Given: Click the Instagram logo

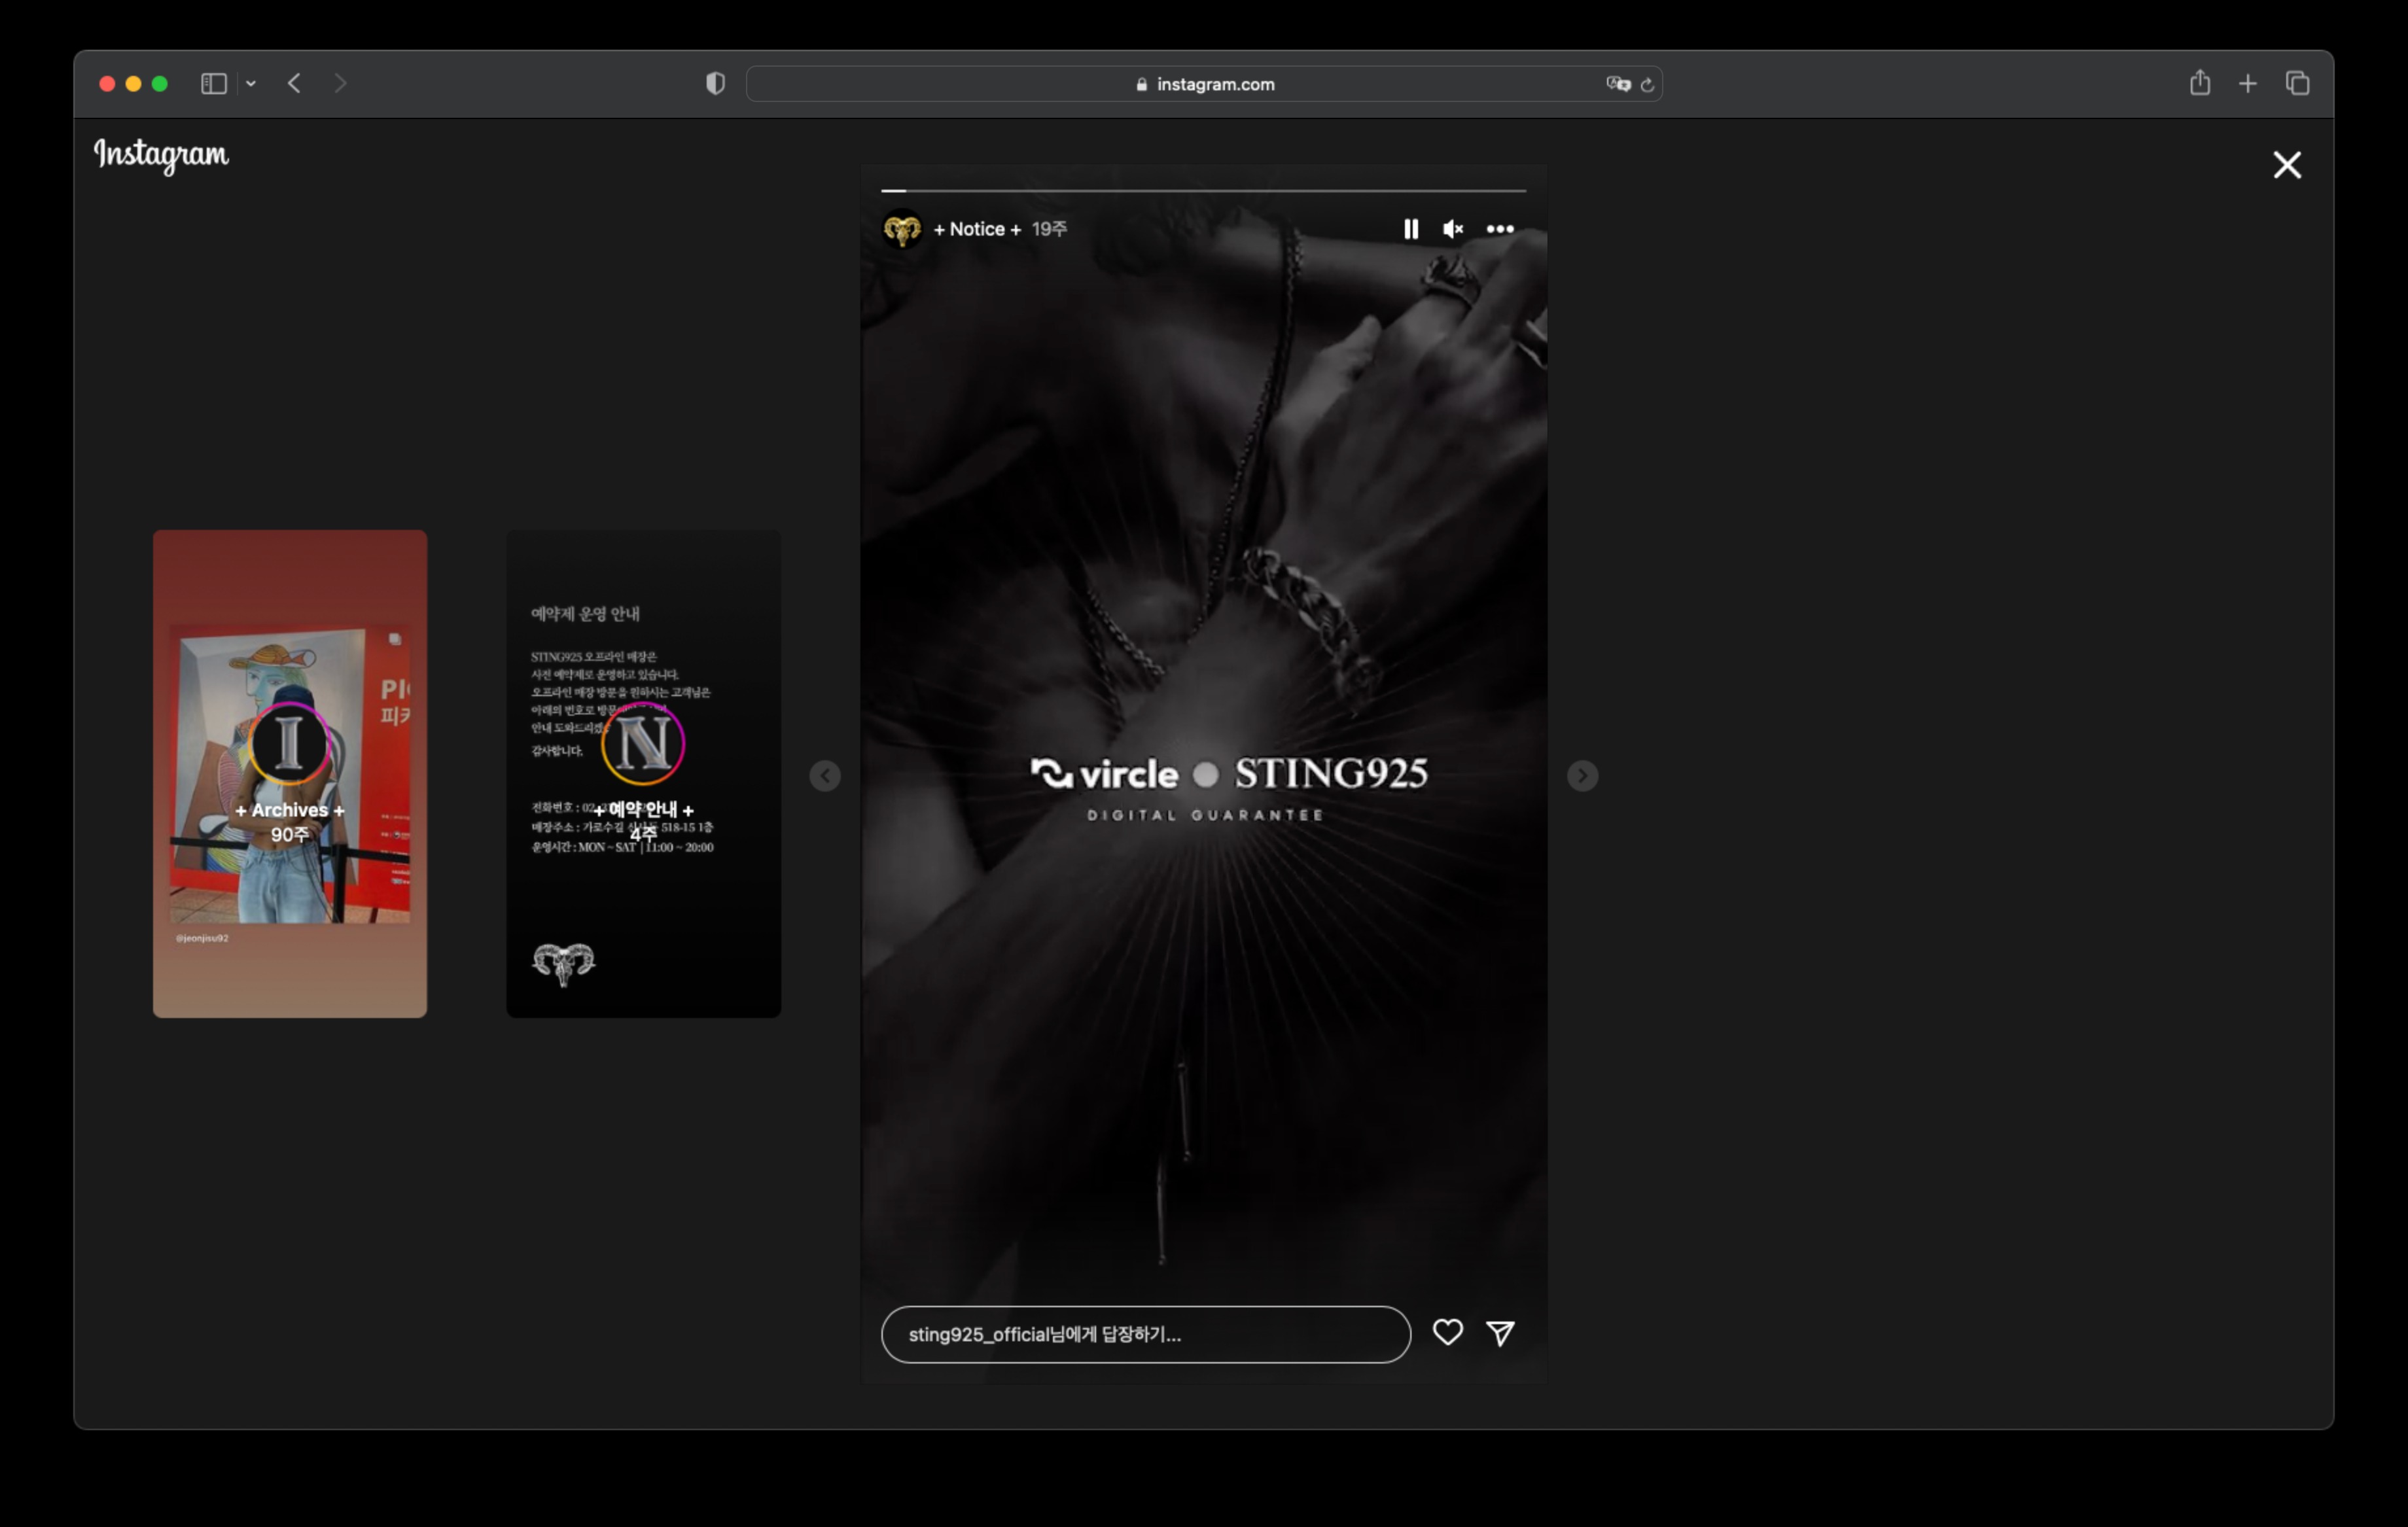Looking at the screenshot, I should coord(161,155).
